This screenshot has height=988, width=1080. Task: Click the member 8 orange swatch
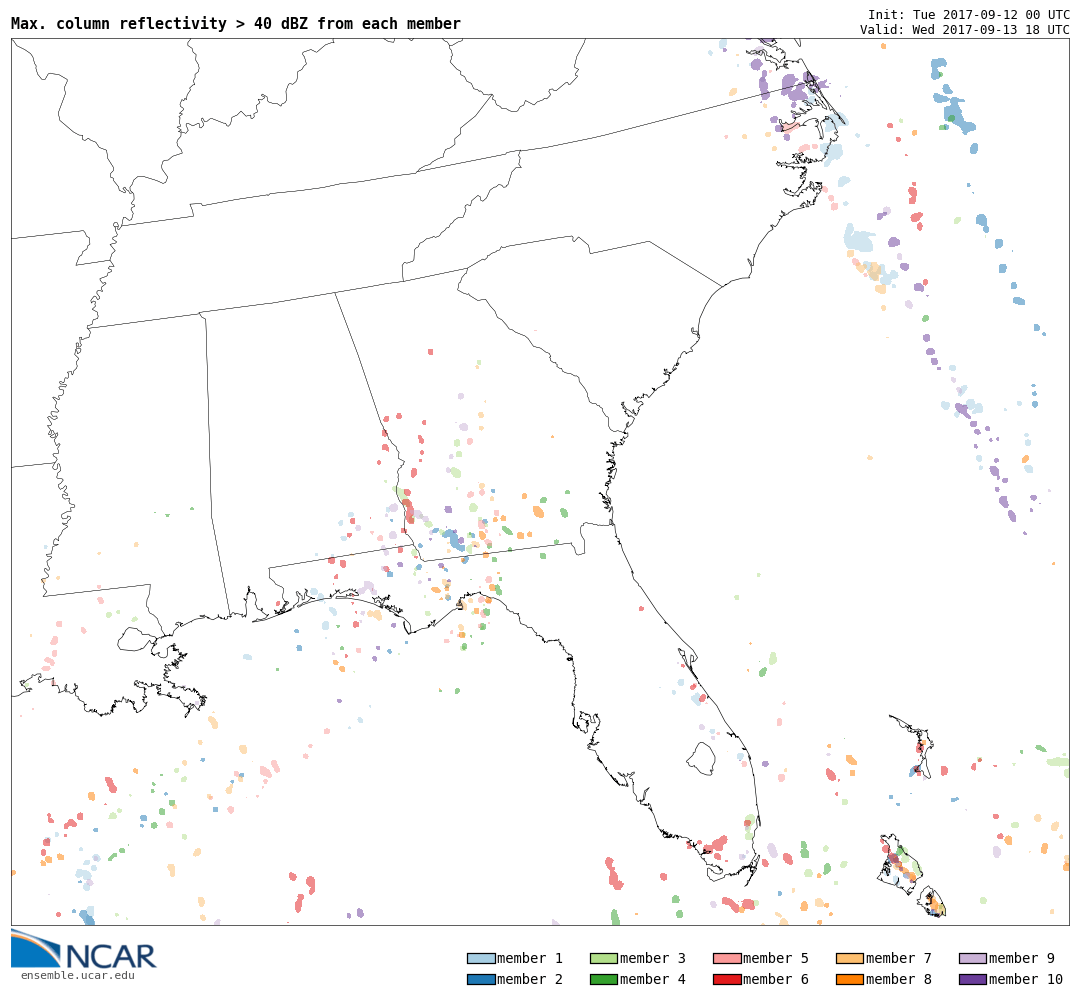click(x=850, y=979)
